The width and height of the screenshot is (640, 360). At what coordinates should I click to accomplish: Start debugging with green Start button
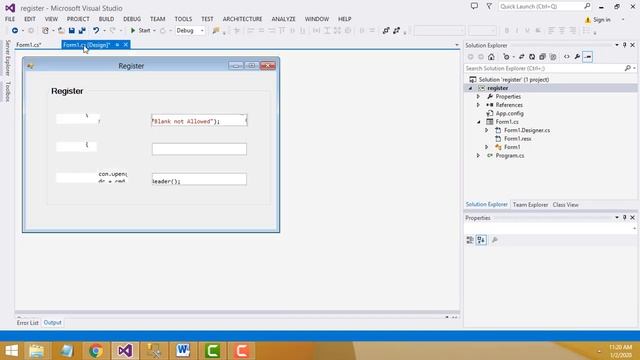141,31
